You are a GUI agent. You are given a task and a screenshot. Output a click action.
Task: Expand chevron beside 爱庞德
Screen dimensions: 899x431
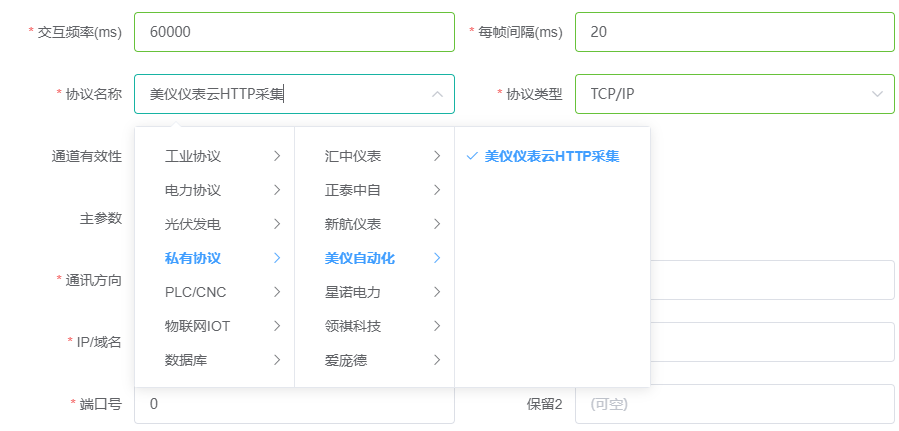[437, 361]
